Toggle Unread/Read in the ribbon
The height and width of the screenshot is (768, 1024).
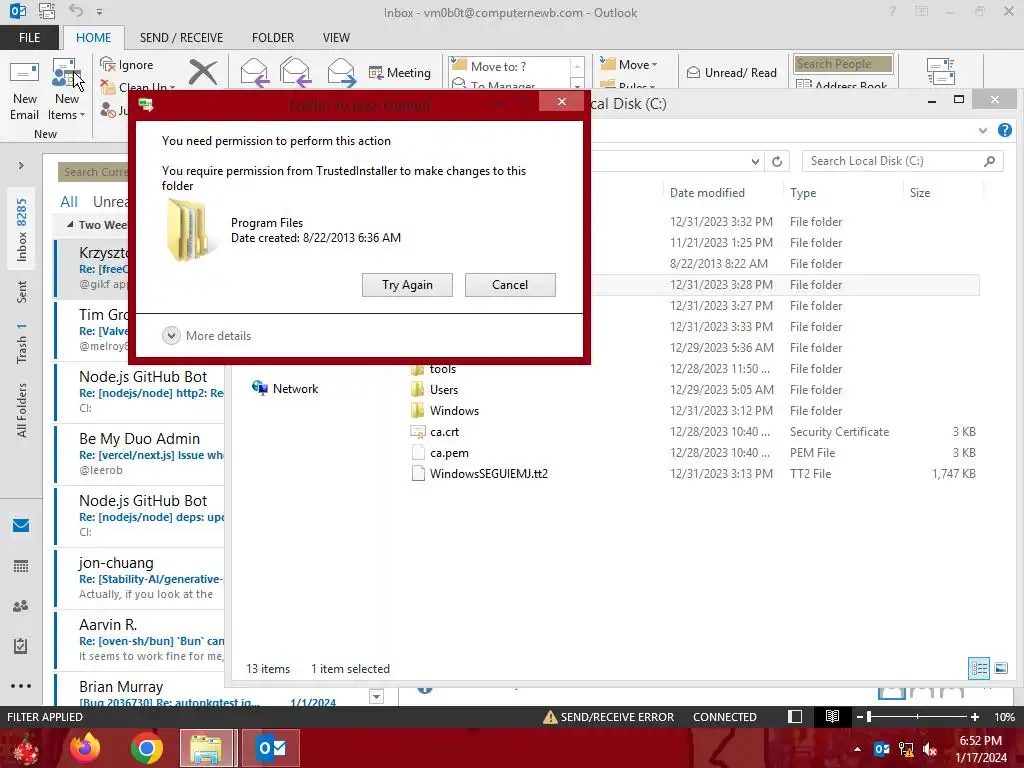click(732, 72)
